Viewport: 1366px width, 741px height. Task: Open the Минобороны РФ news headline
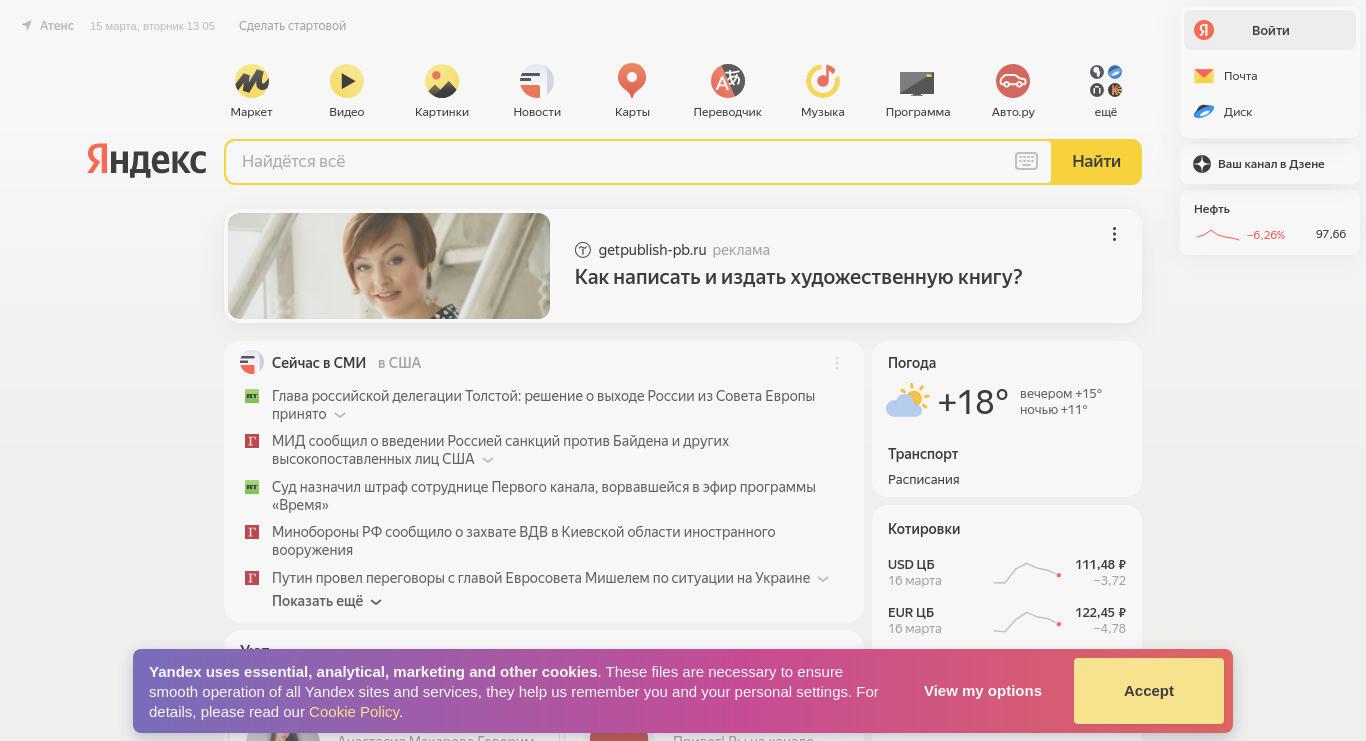tap(524, 541)
